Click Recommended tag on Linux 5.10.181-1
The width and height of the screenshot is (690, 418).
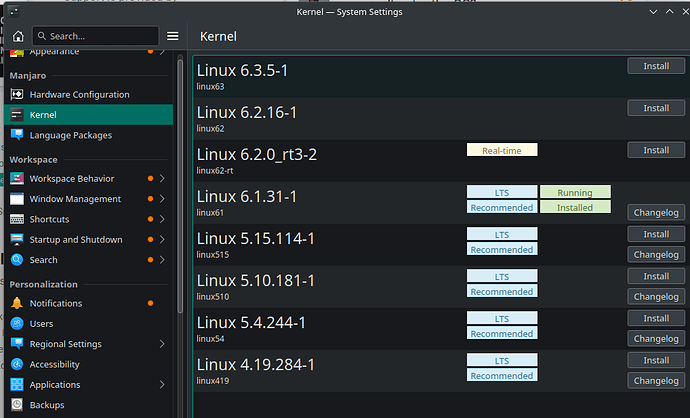click(x=502, y=291)
